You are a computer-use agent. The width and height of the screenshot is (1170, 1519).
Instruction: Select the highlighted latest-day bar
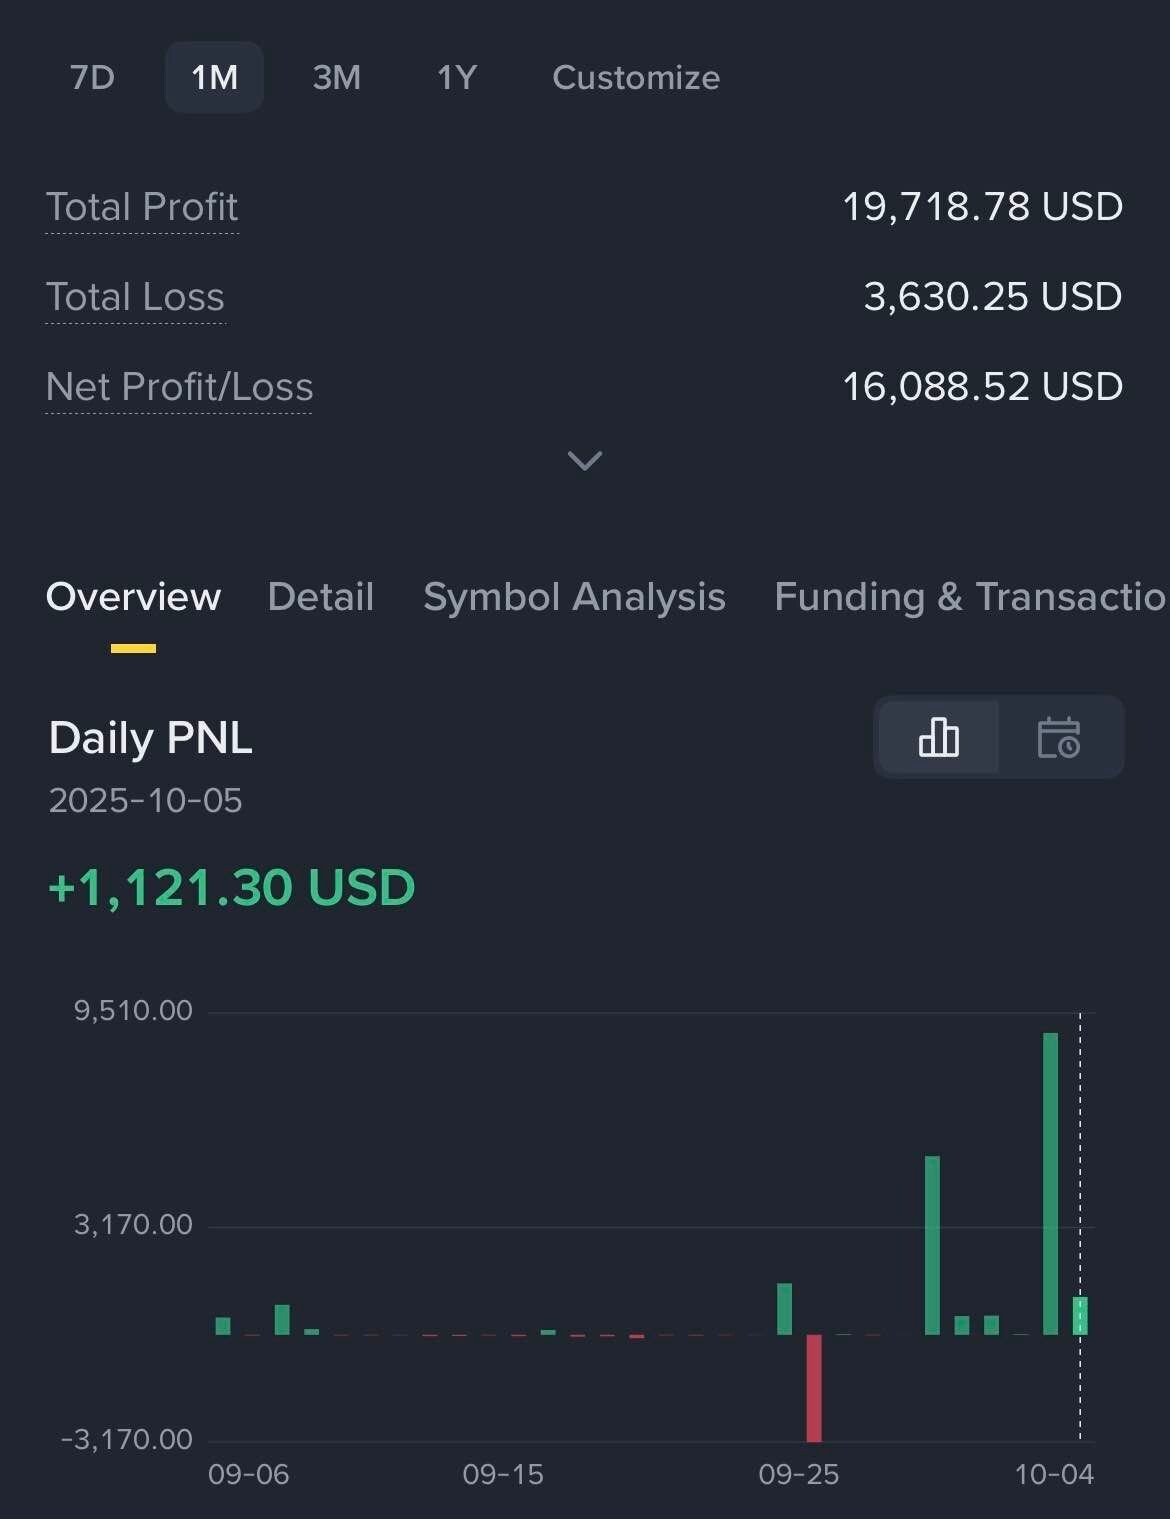(x=1080, y=1315)
